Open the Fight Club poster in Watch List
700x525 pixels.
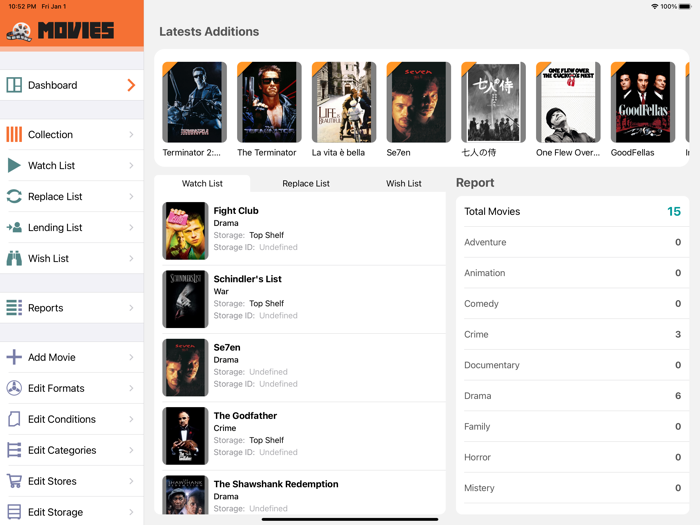[185, 231]
